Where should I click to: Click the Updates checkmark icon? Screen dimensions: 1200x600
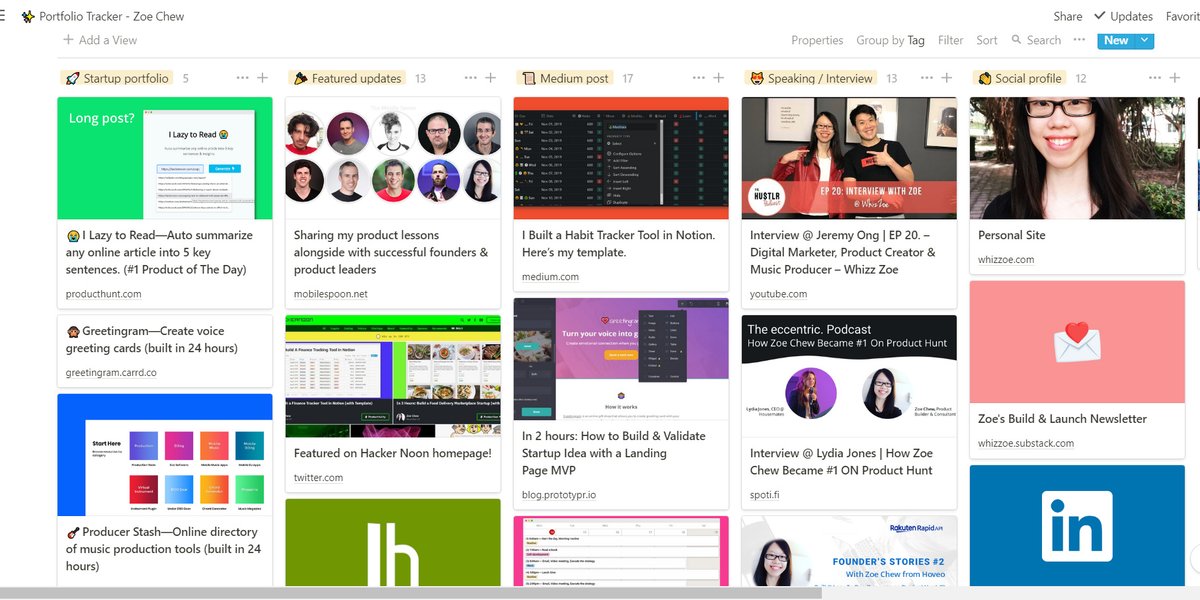point(1100,16)
